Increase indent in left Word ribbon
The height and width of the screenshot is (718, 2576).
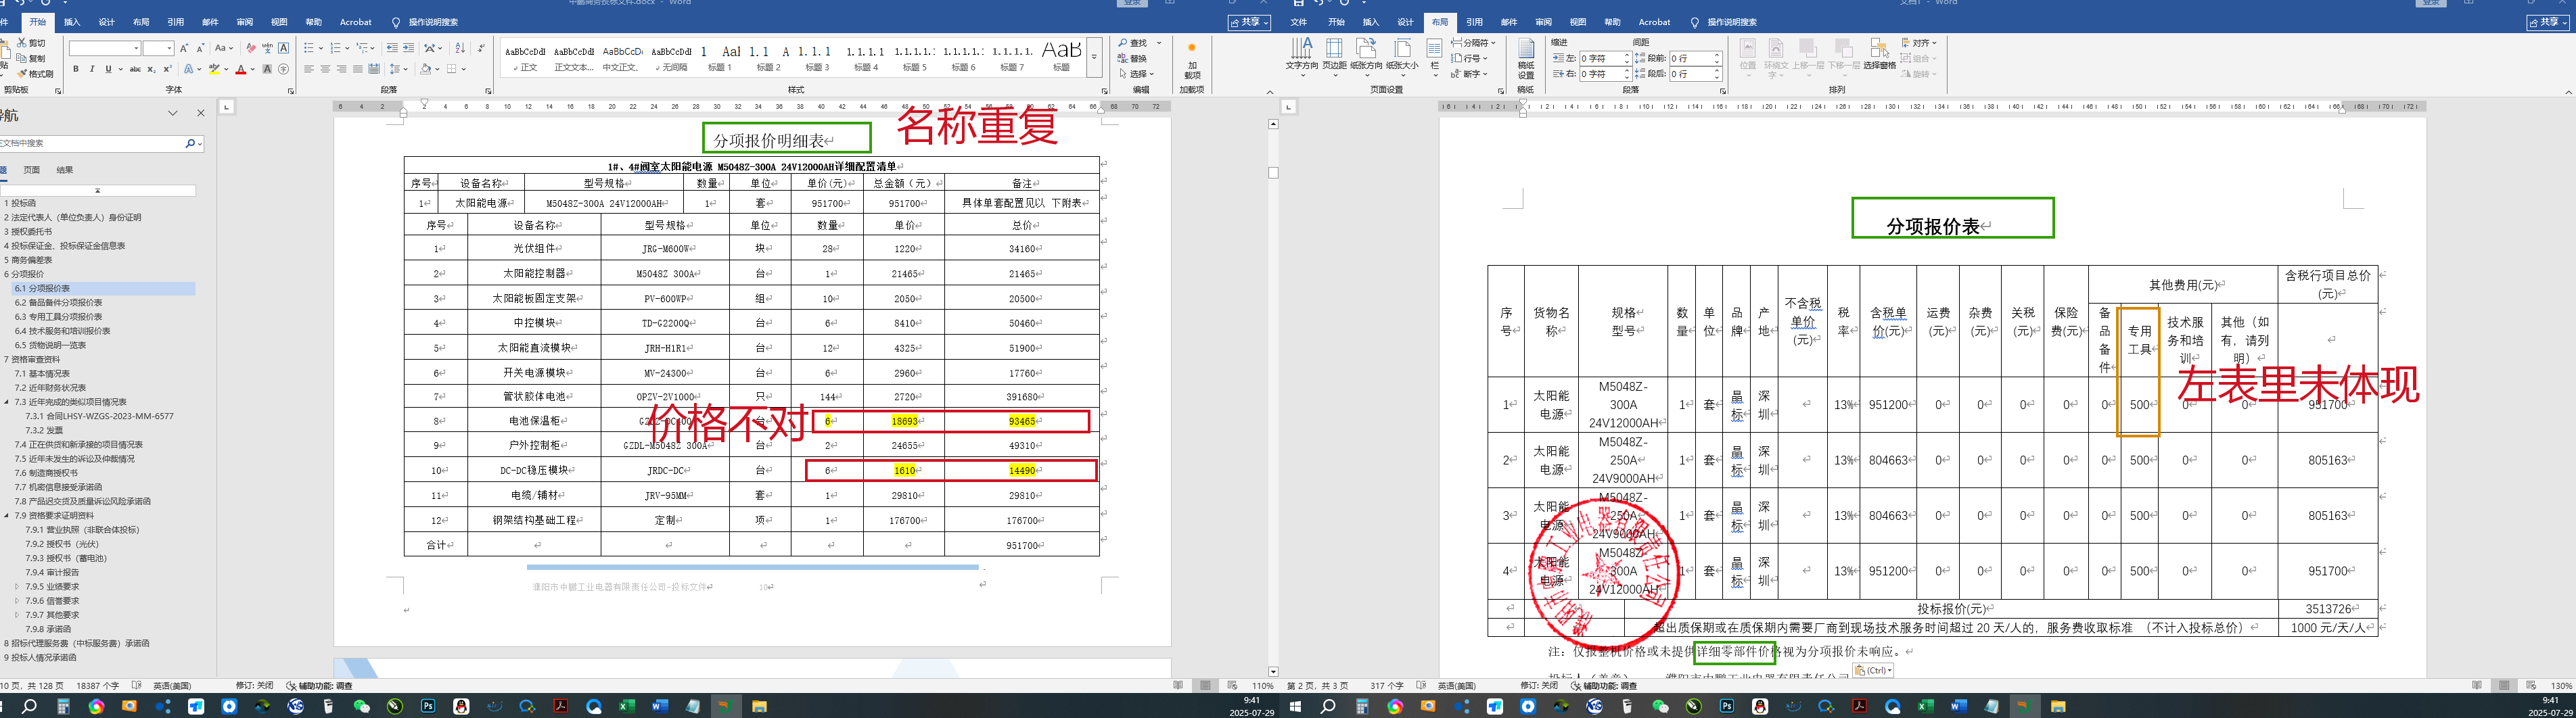(x=409, y=48)
